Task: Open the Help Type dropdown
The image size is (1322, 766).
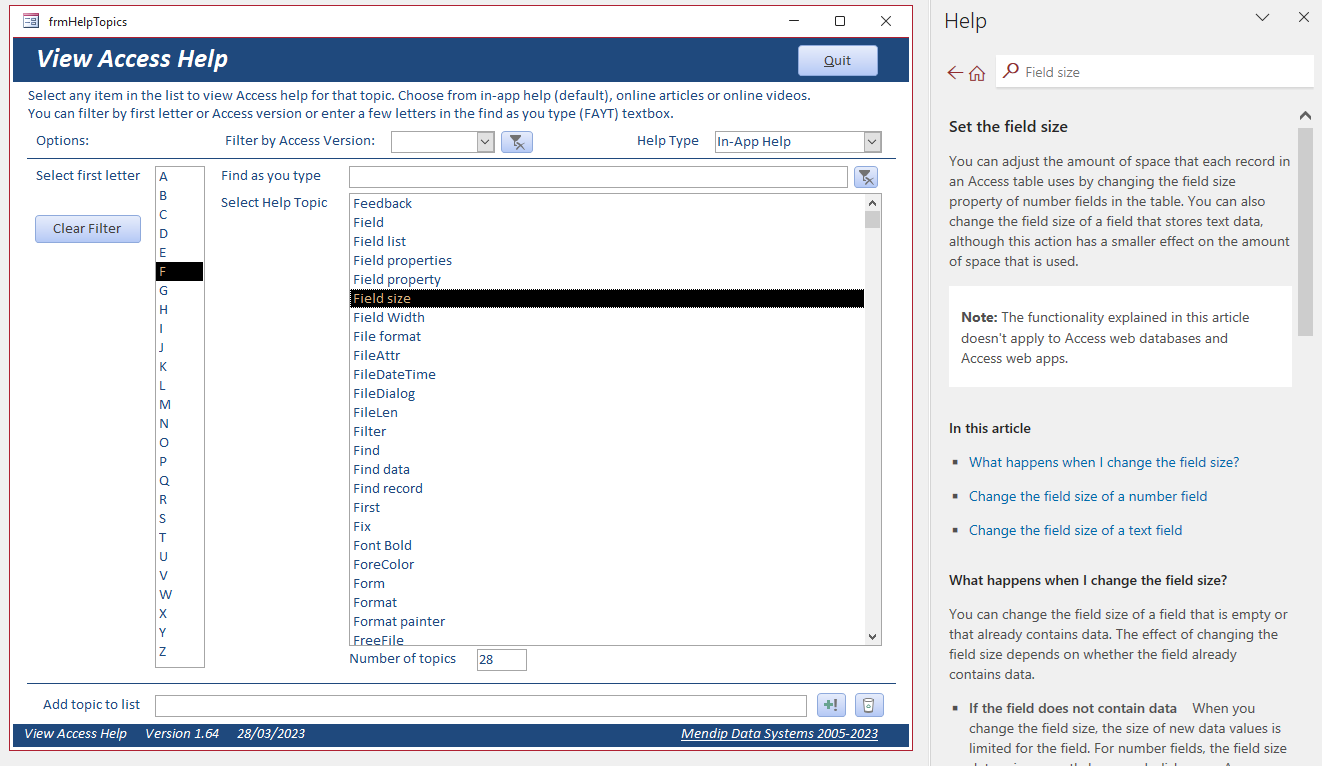Action: tap(872, 142)
